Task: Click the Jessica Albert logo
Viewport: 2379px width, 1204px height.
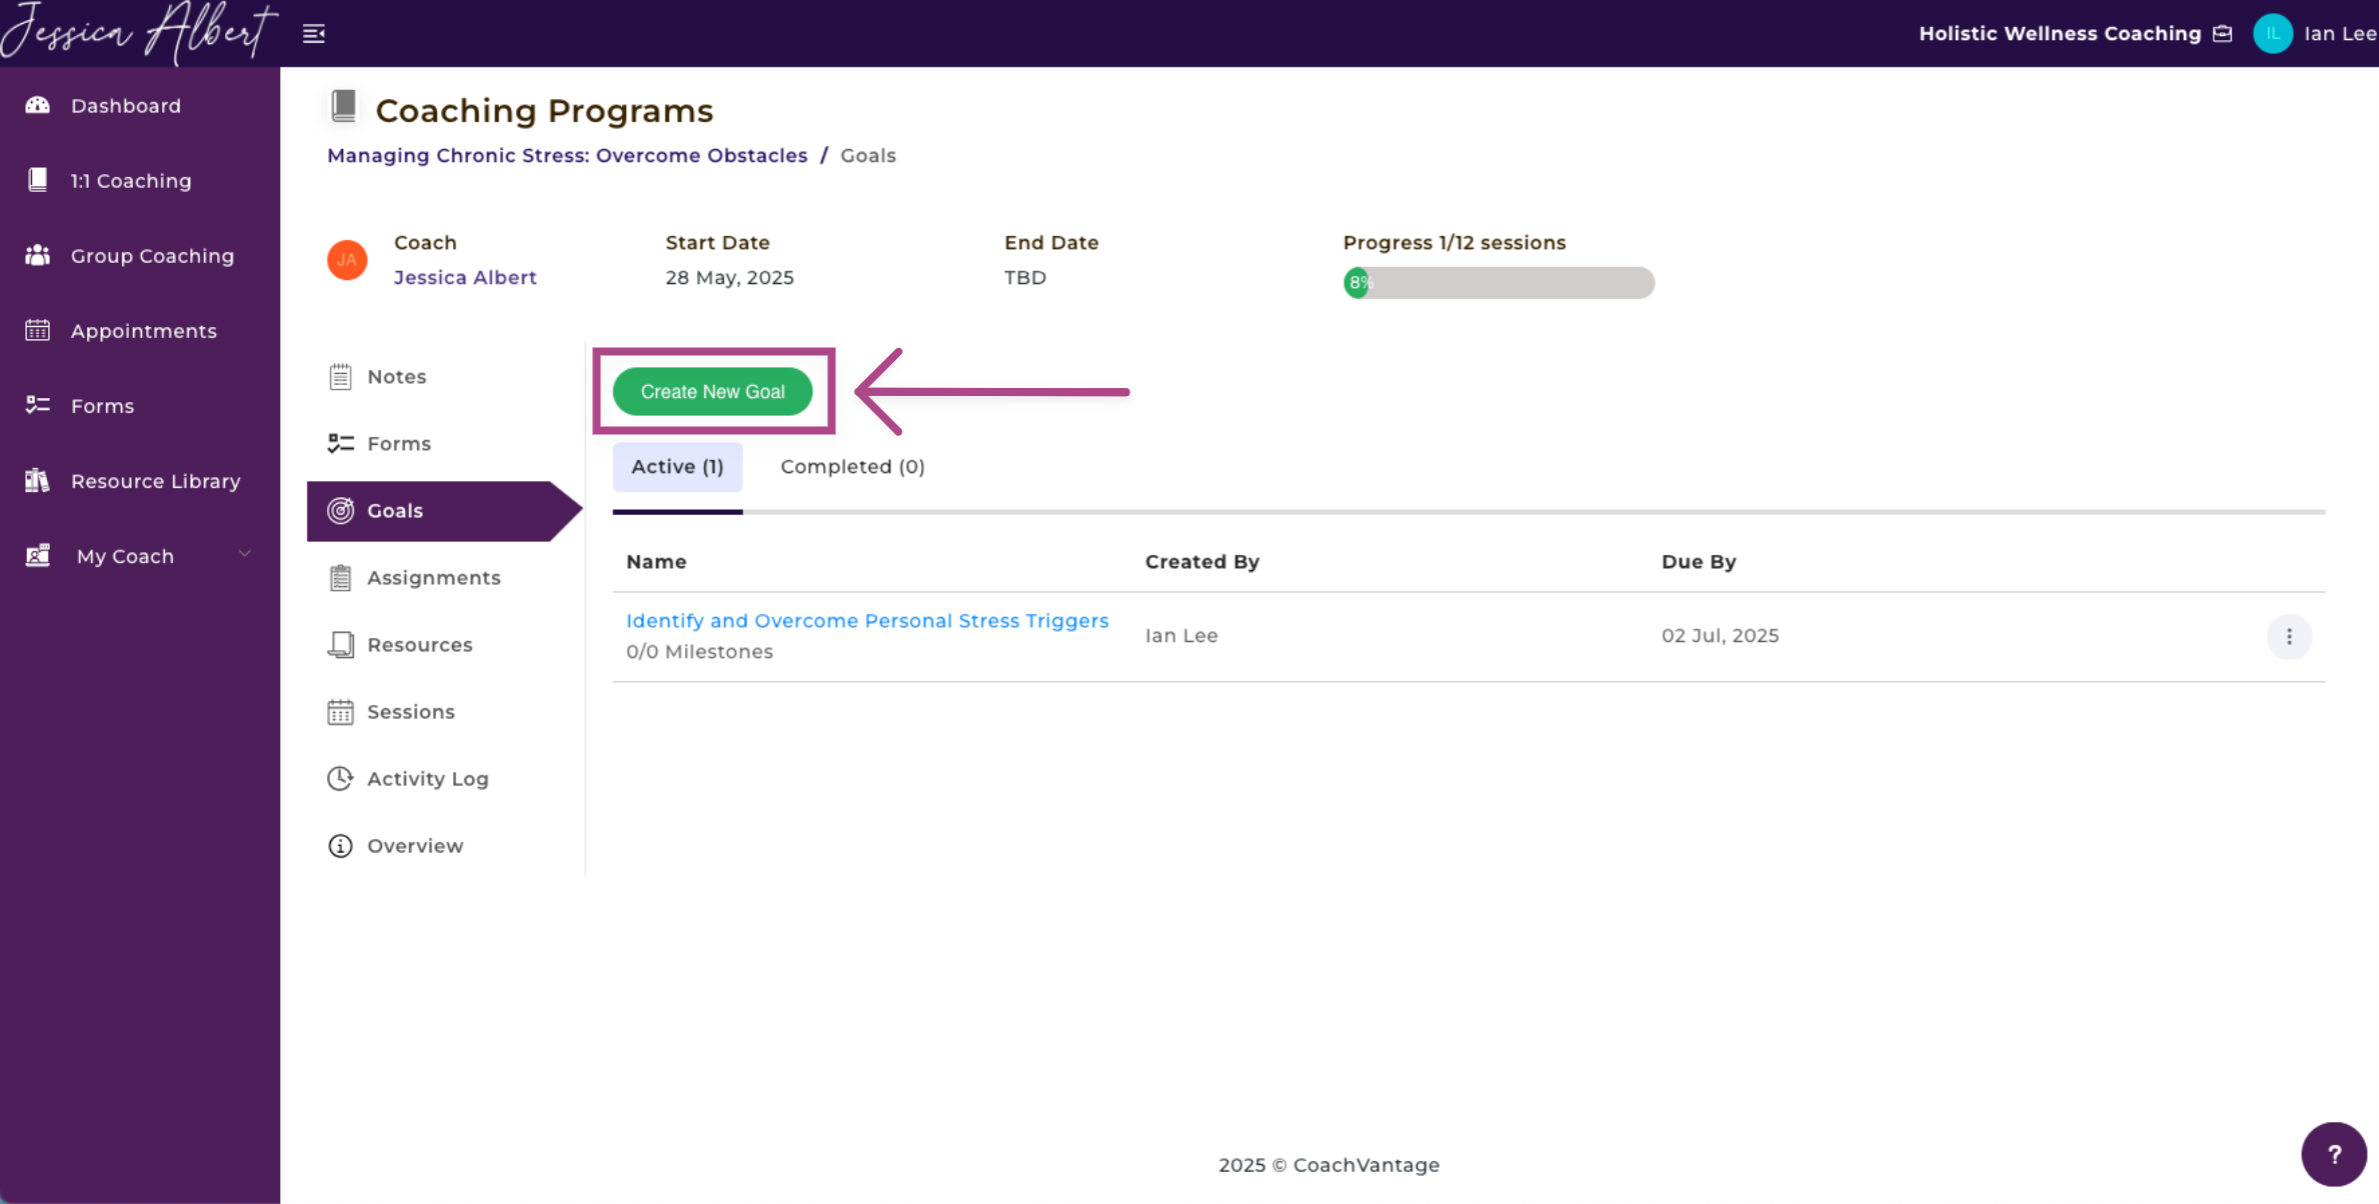Action: coord(139,31)
